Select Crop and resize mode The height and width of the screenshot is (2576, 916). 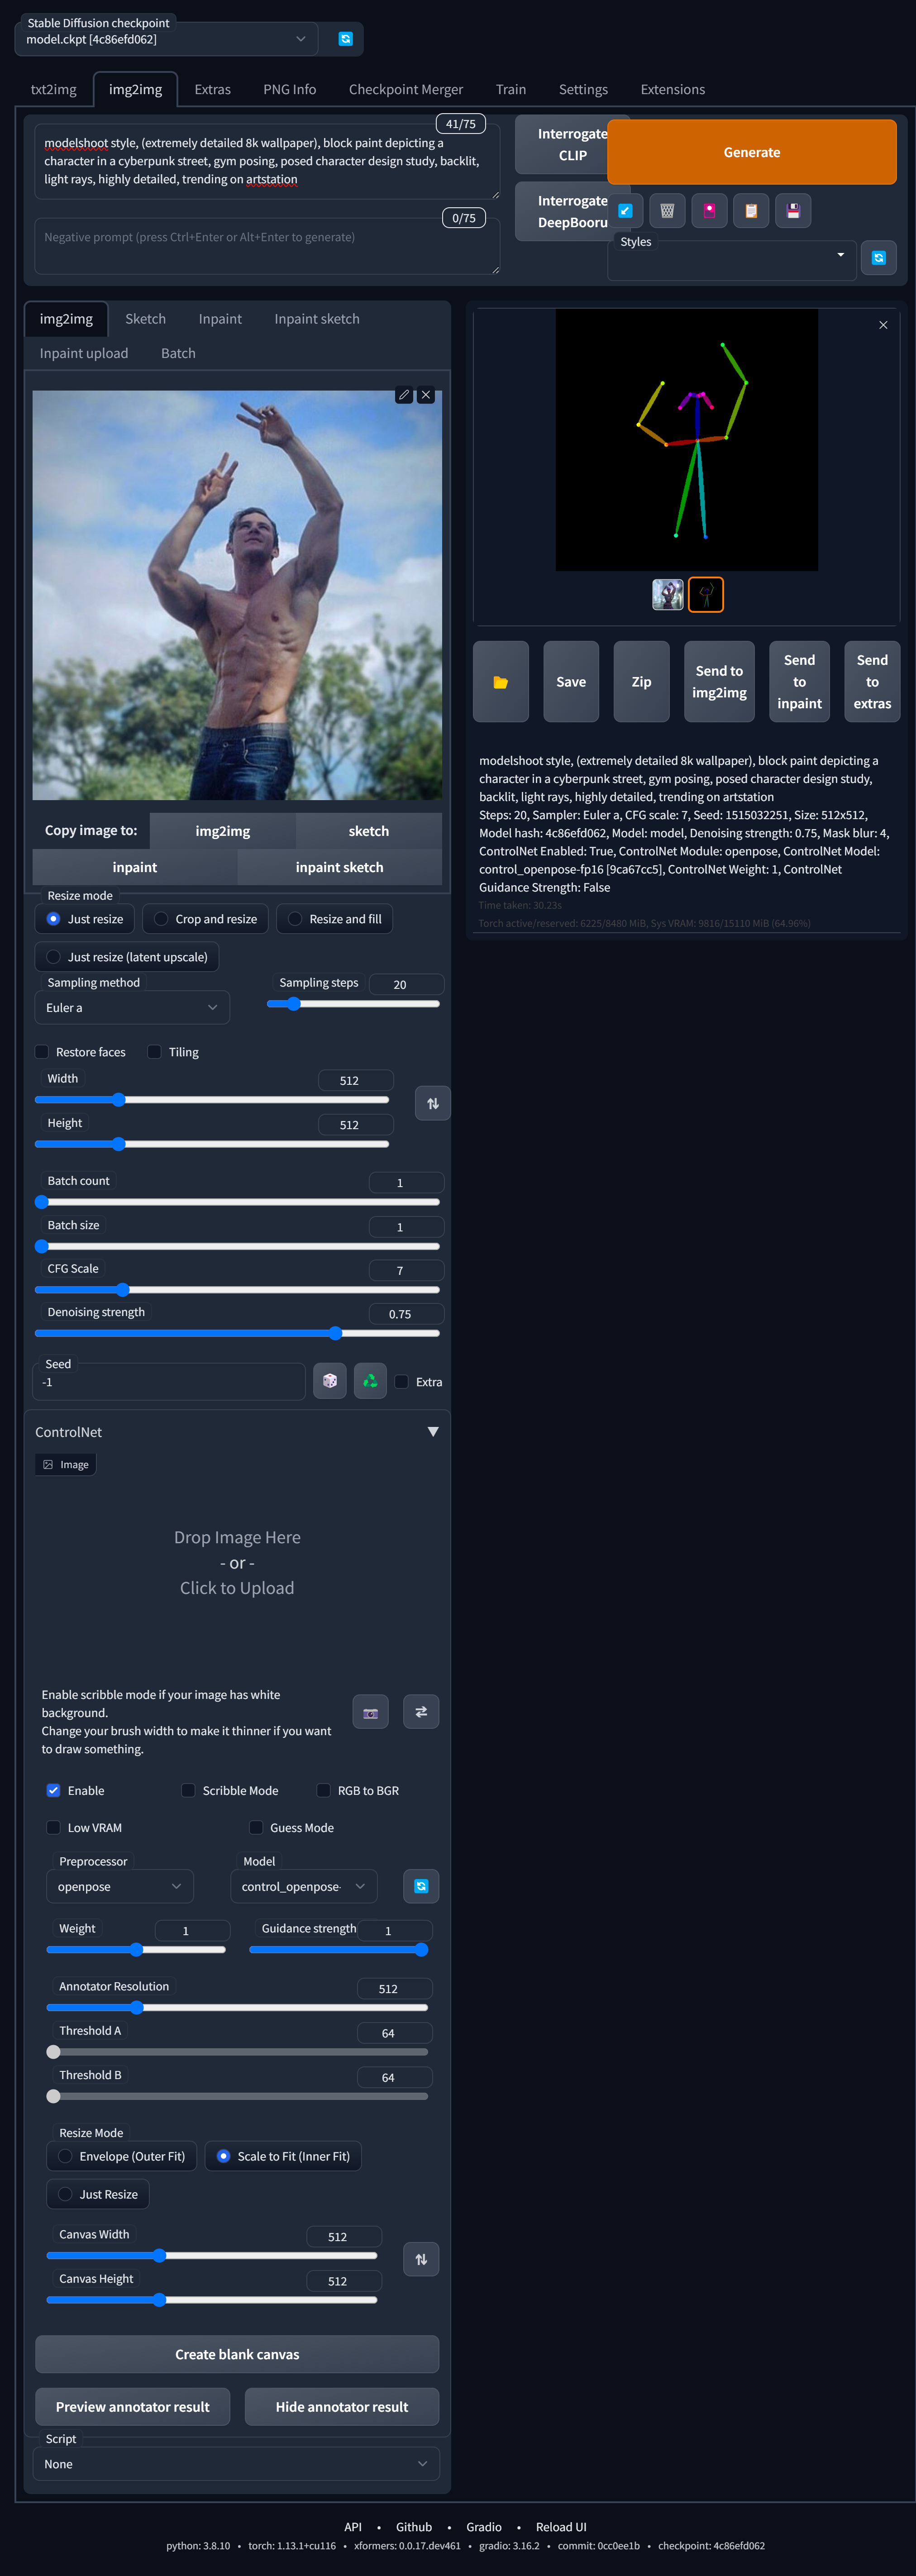click(205, 919)
